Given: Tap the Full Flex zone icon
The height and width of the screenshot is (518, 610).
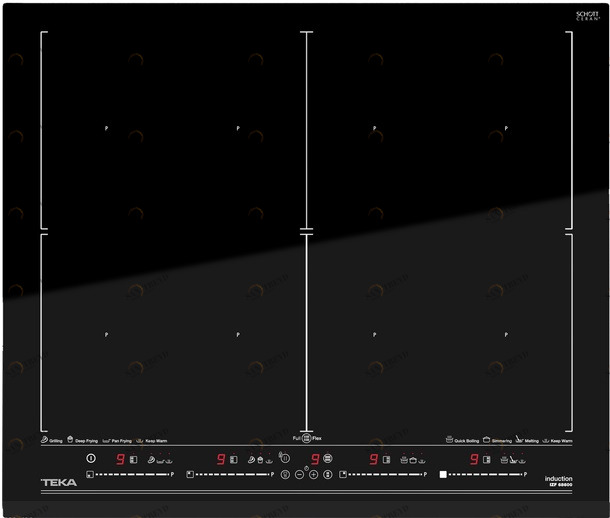Looking at the screenshot, I should coord(306,438).
